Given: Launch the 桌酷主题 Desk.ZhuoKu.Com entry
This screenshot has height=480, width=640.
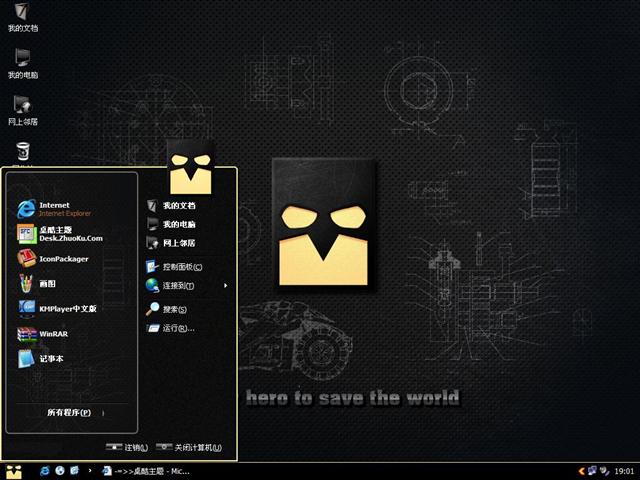Looking at the screenshot, I should point(60,234).
